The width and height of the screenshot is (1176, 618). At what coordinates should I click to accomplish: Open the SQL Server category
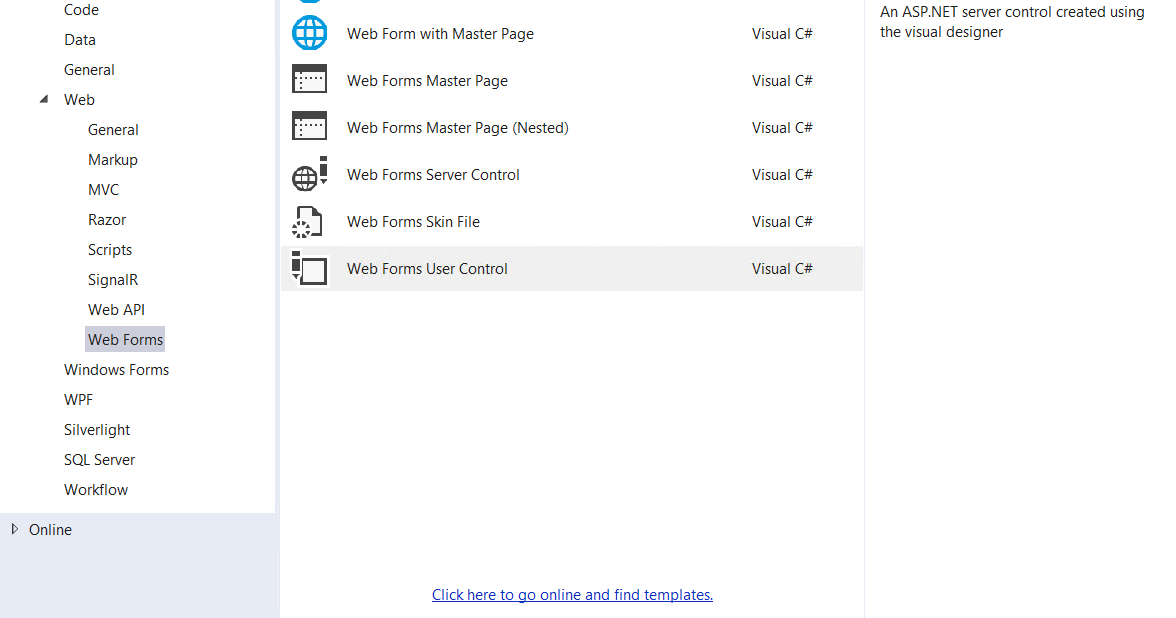pyautogui.click(x=99, y=460)
